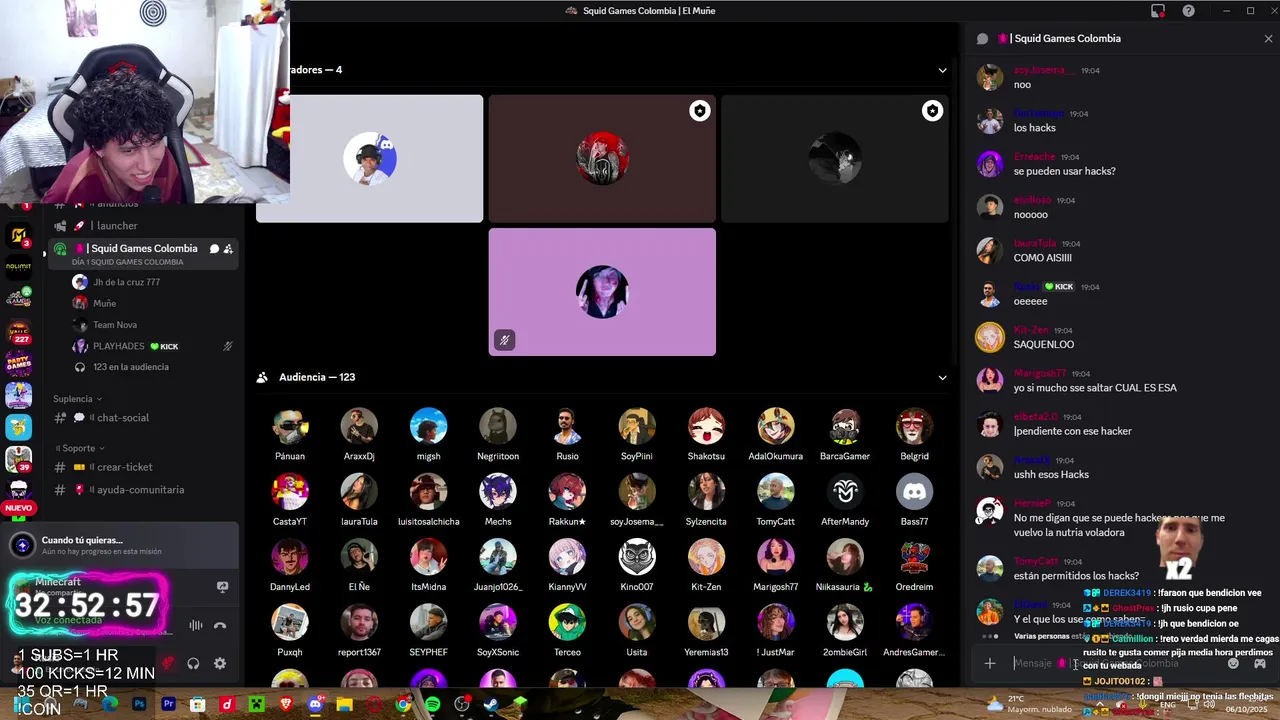The image size is (1280, 720).
Task: Click the red-avatar speaker tile
Action: pyautogui.click(x=602, y=158)
